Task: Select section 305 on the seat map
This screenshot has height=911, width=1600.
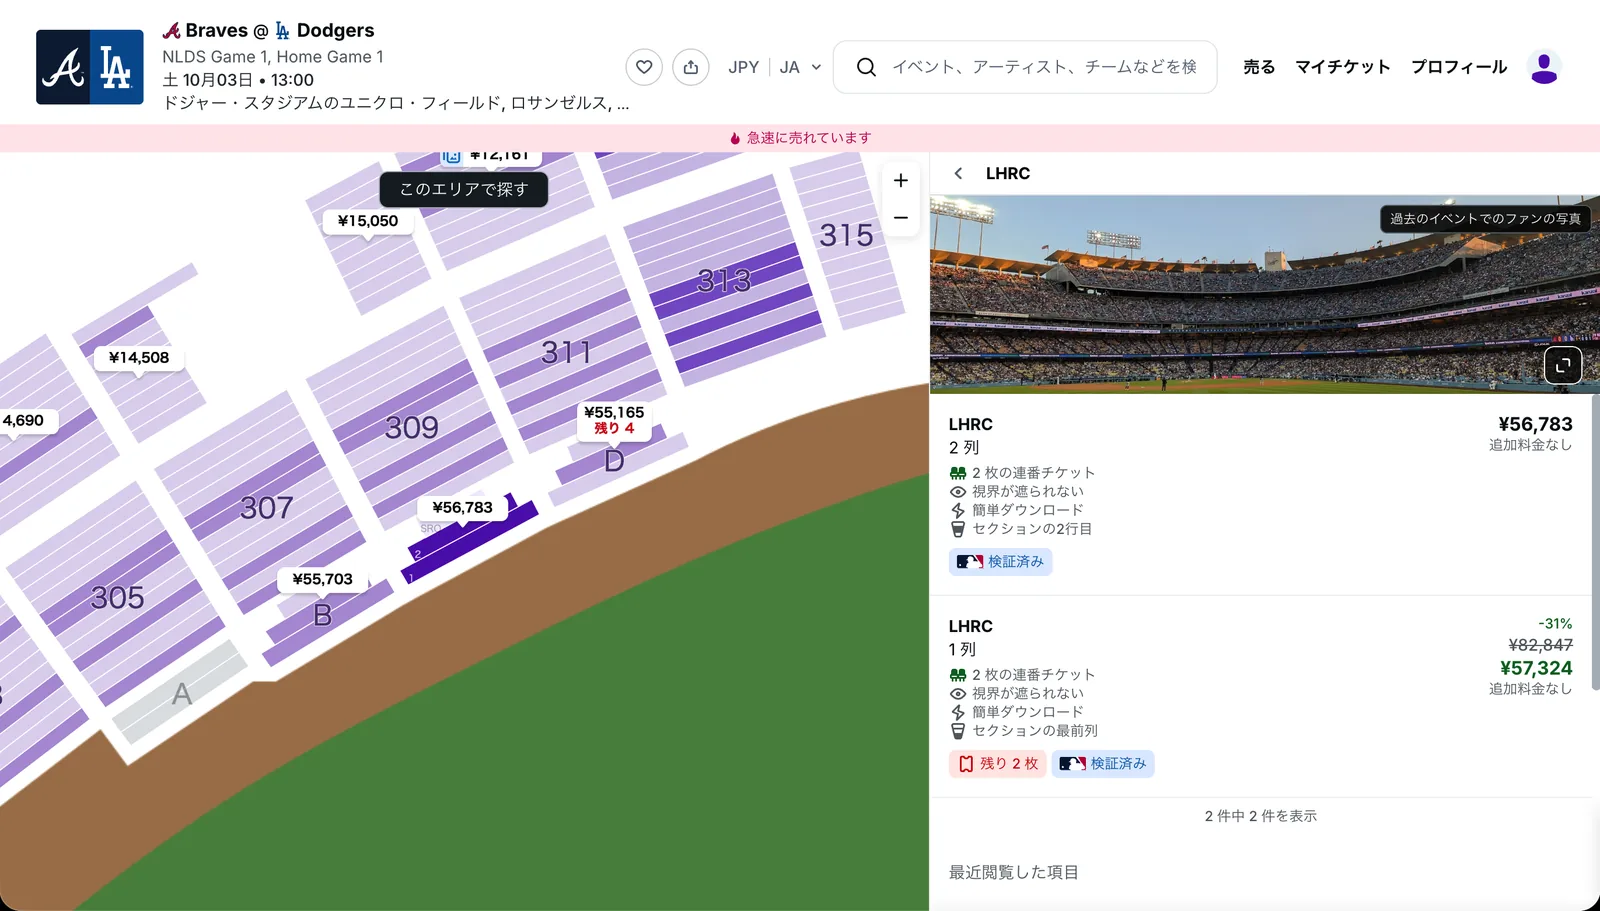Action: [x=117, y=597]
